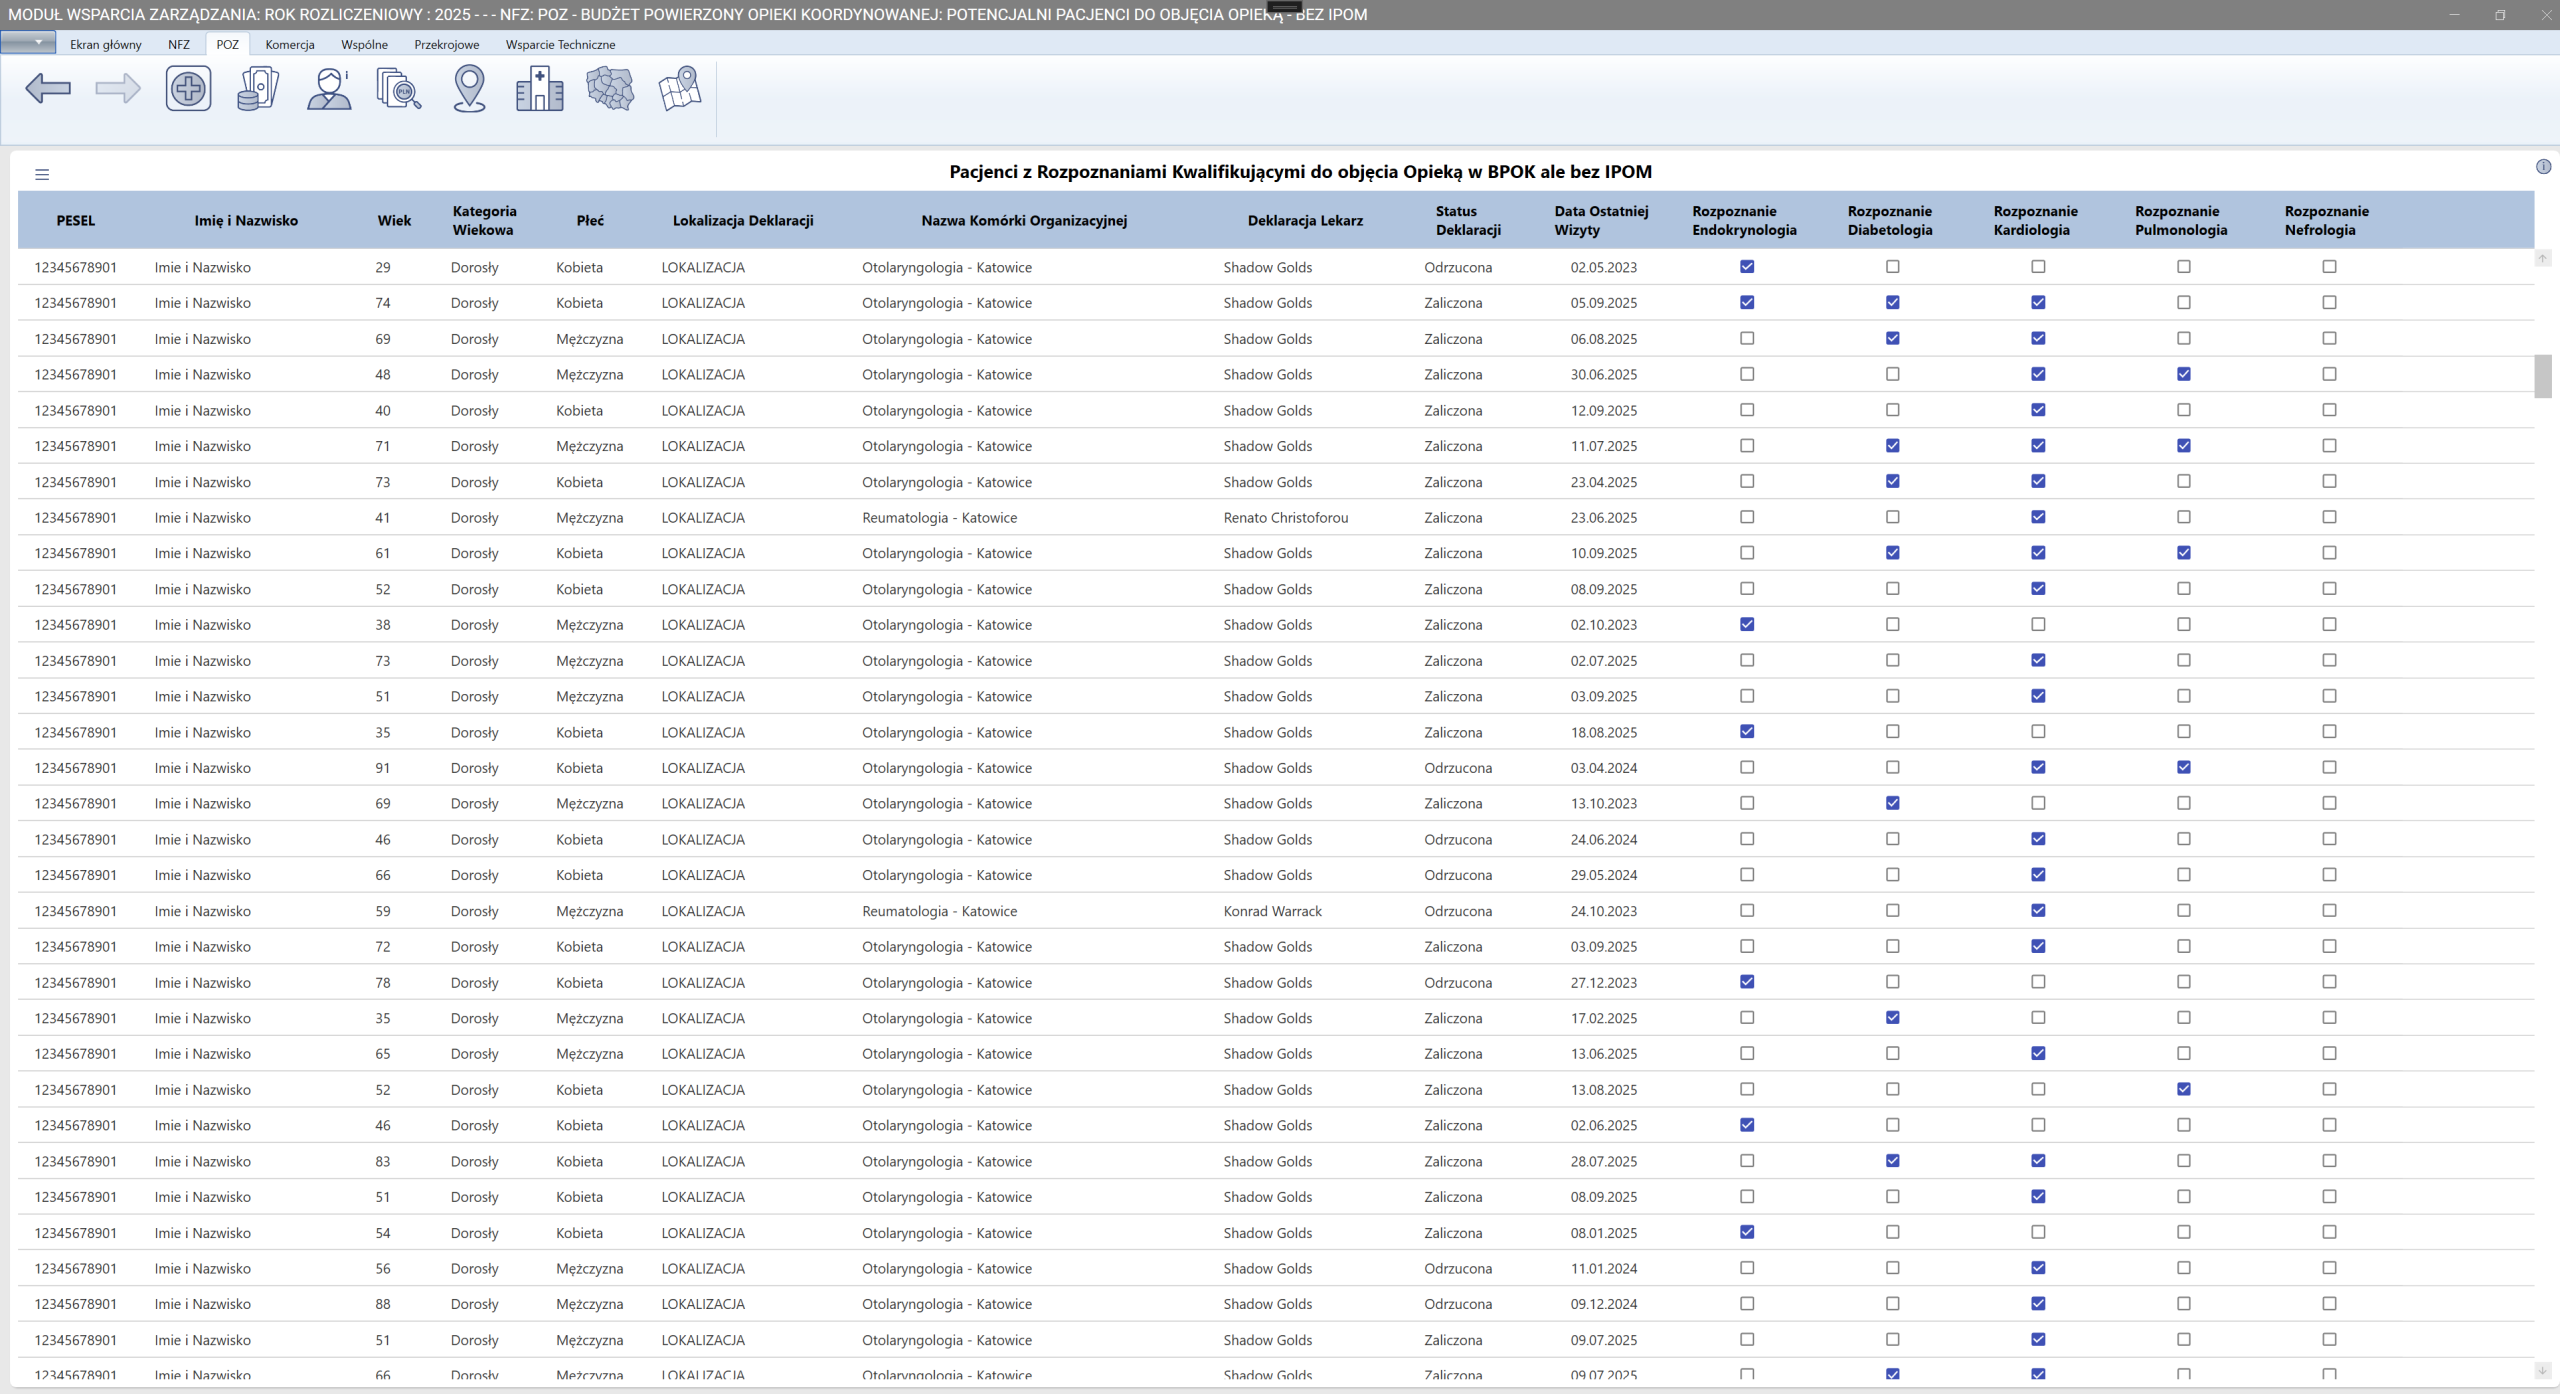Uncheck Pulmonologia for the 11.07.2025 visit row

(x=2184, y=445)
